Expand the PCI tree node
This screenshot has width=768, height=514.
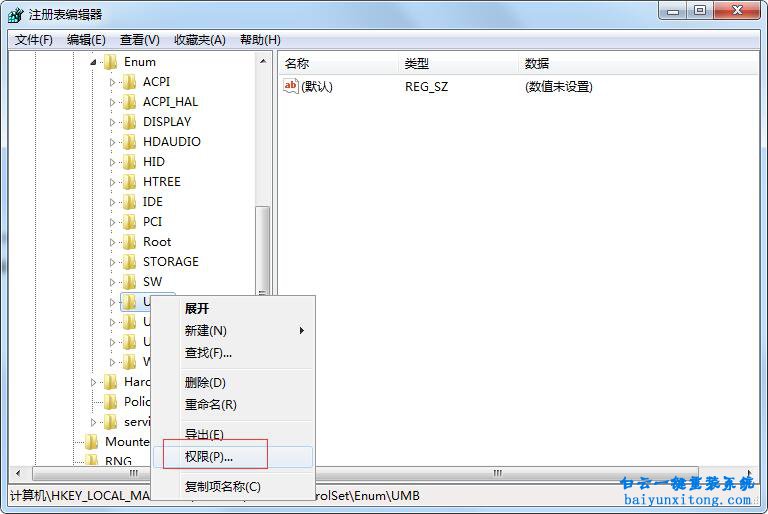pyautogui.click(x=112, y=222)
